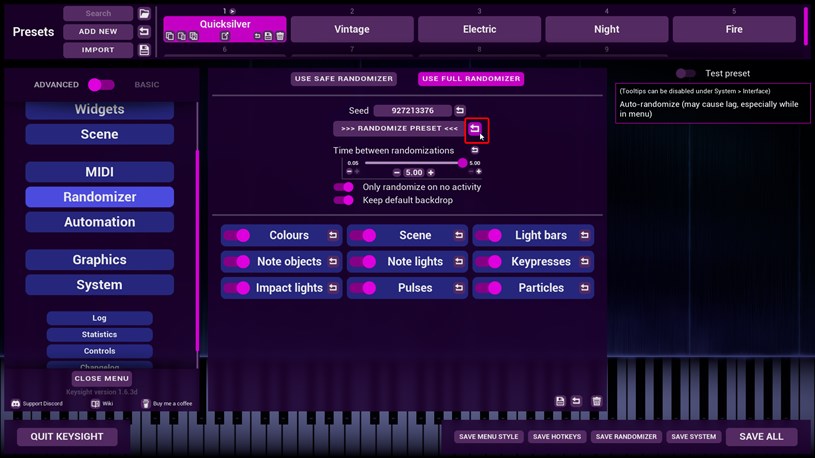This screenshot has width=815, height=458.
Task: Open the Widgets menu section
Action: (99, 110)
